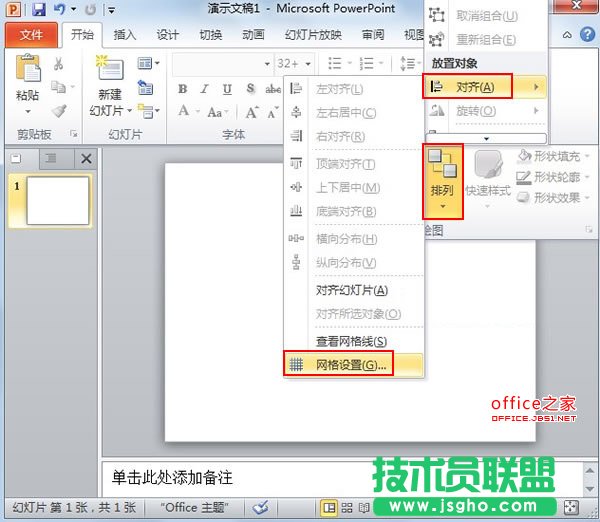This screenshot has height=522, width=600.
Task: Open the 旋转(O) Rotate submenu
Action: pyautogui.click(x=484, y=111)
